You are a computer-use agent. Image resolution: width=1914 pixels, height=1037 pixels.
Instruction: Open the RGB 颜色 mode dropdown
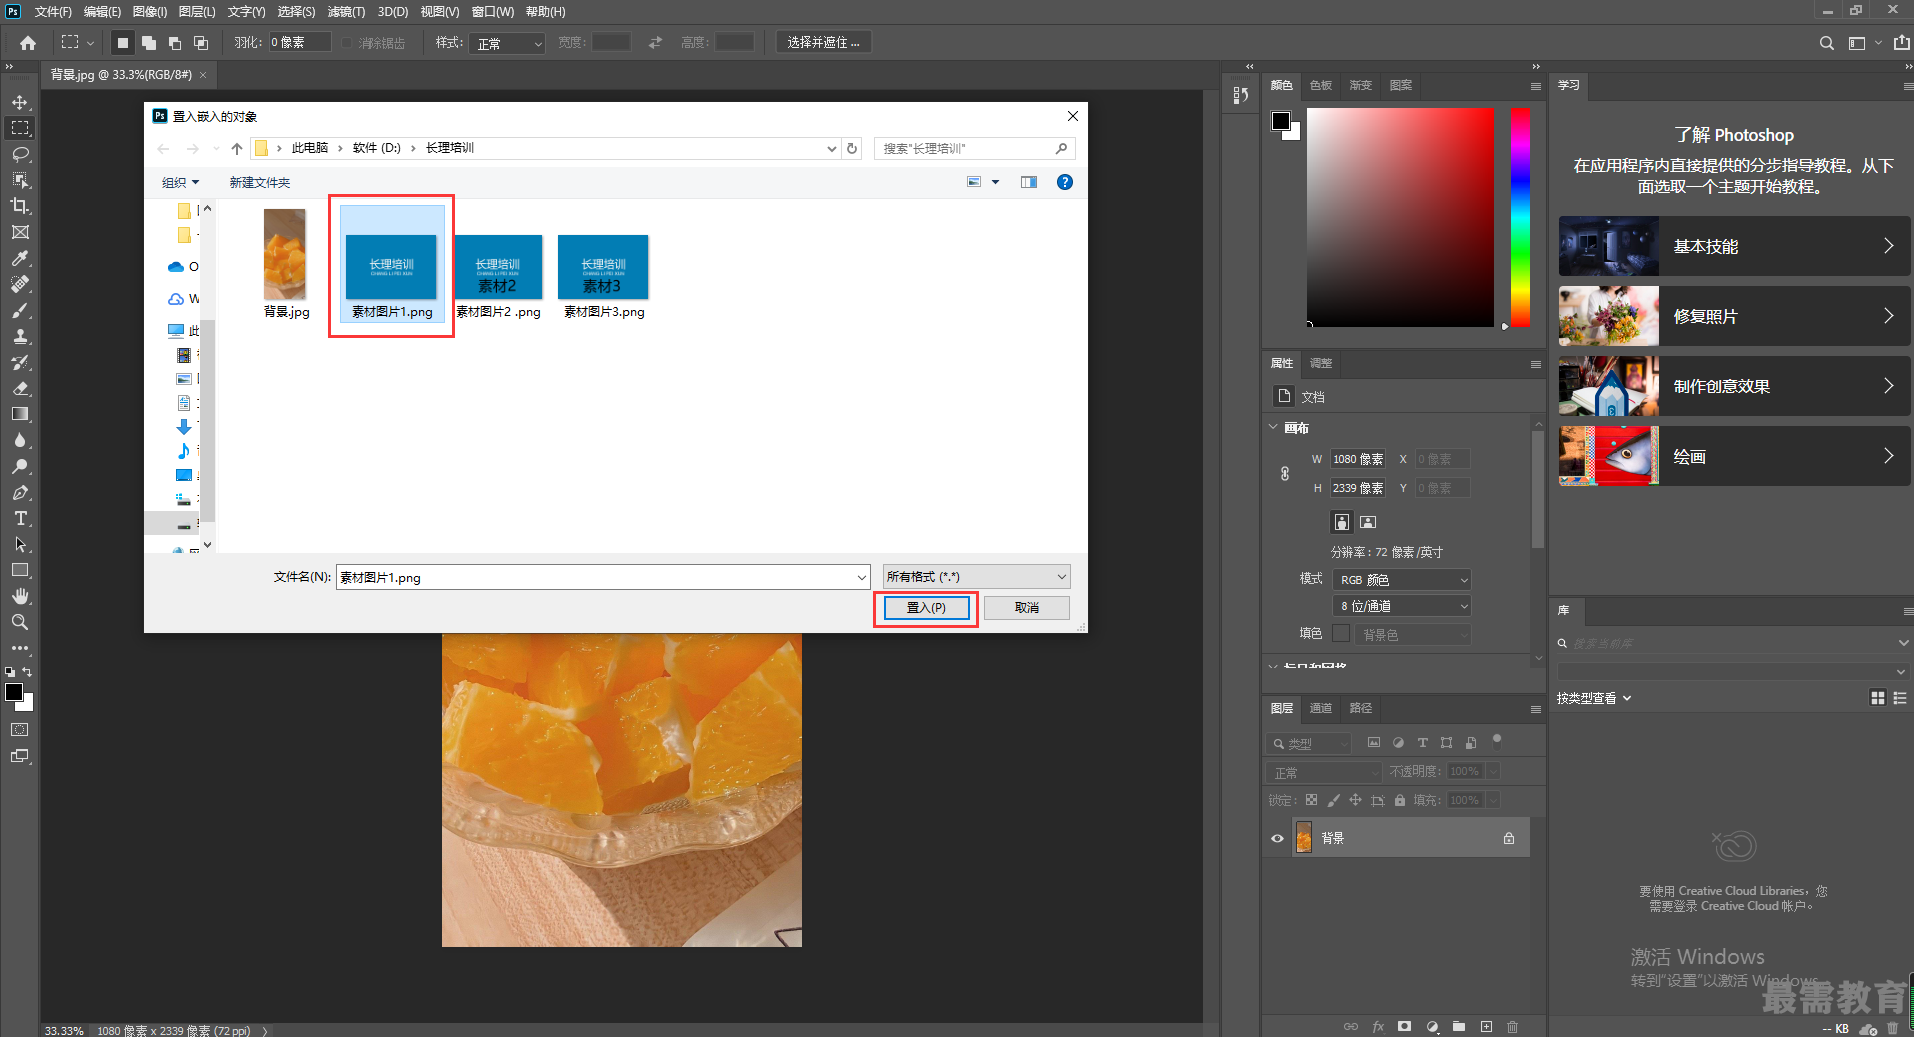[1401, 580]
